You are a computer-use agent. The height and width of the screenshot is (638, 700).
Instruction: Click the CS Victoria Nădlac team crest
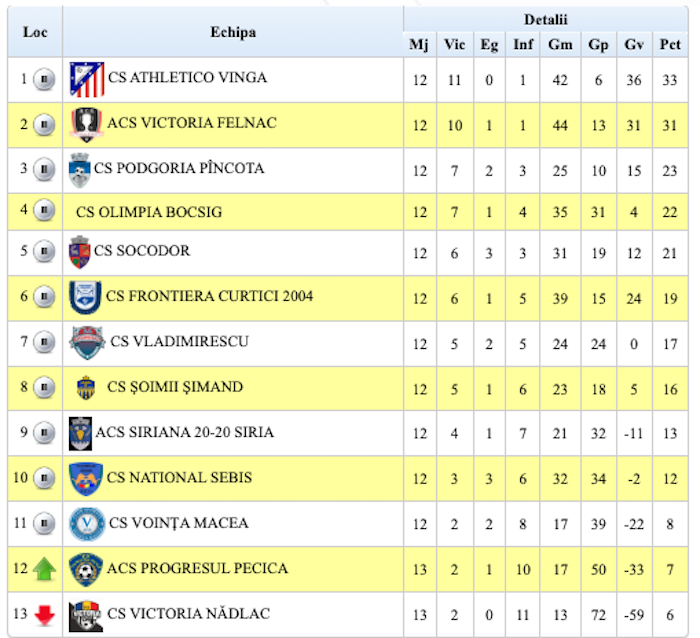(x=86, y=614)
